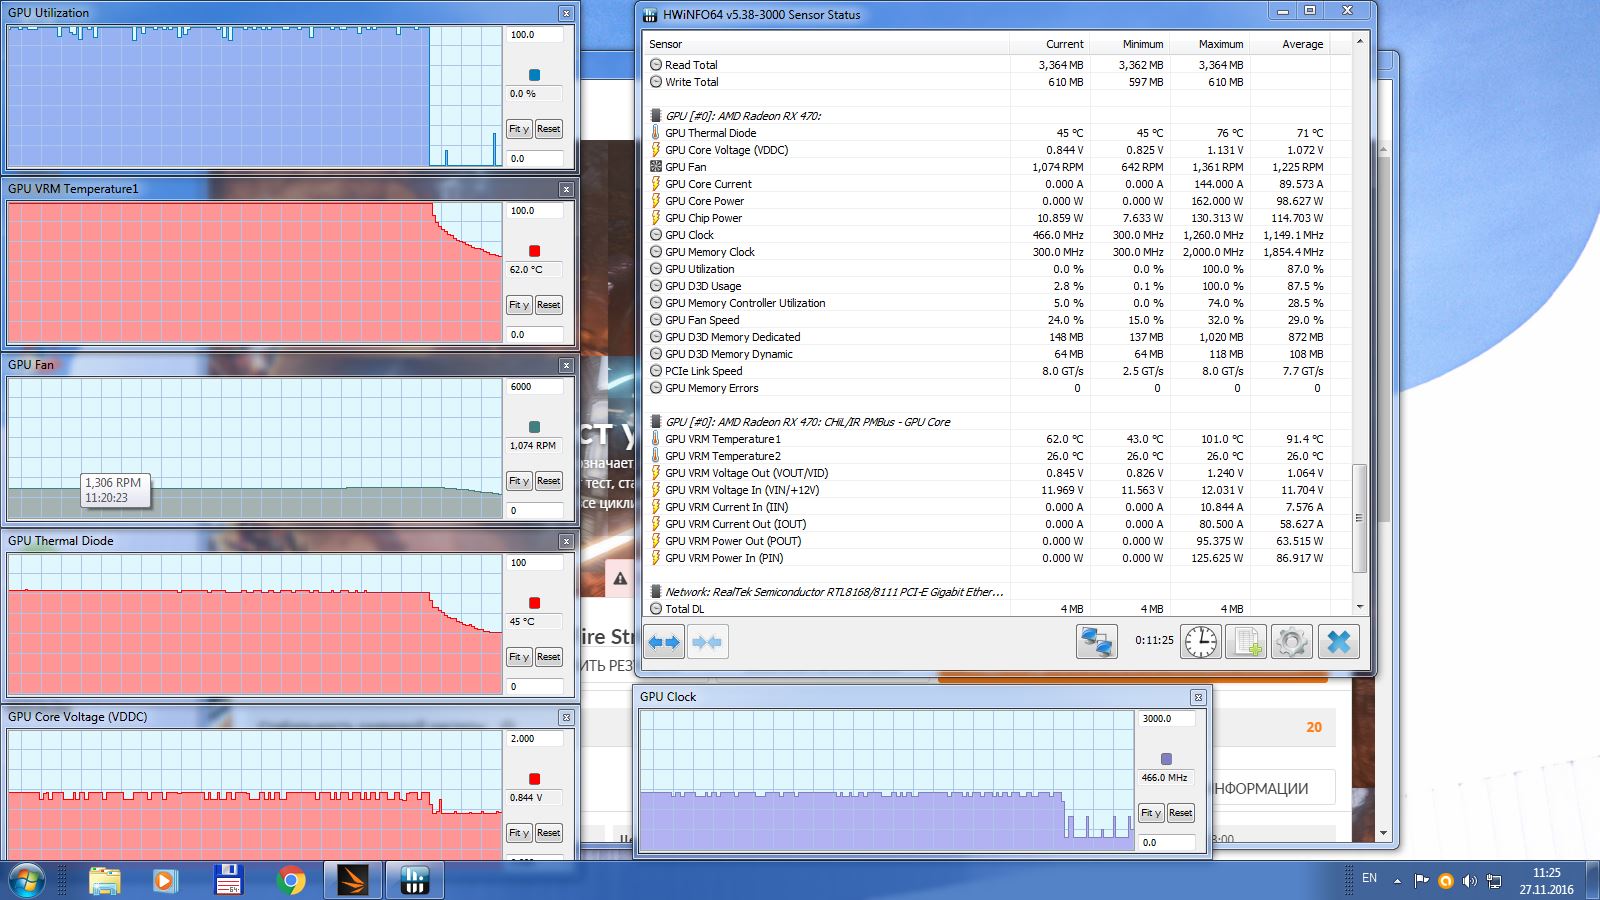Click the Read Total row icon
Viewport: 1600px width, 900px height.
[656, 65]
